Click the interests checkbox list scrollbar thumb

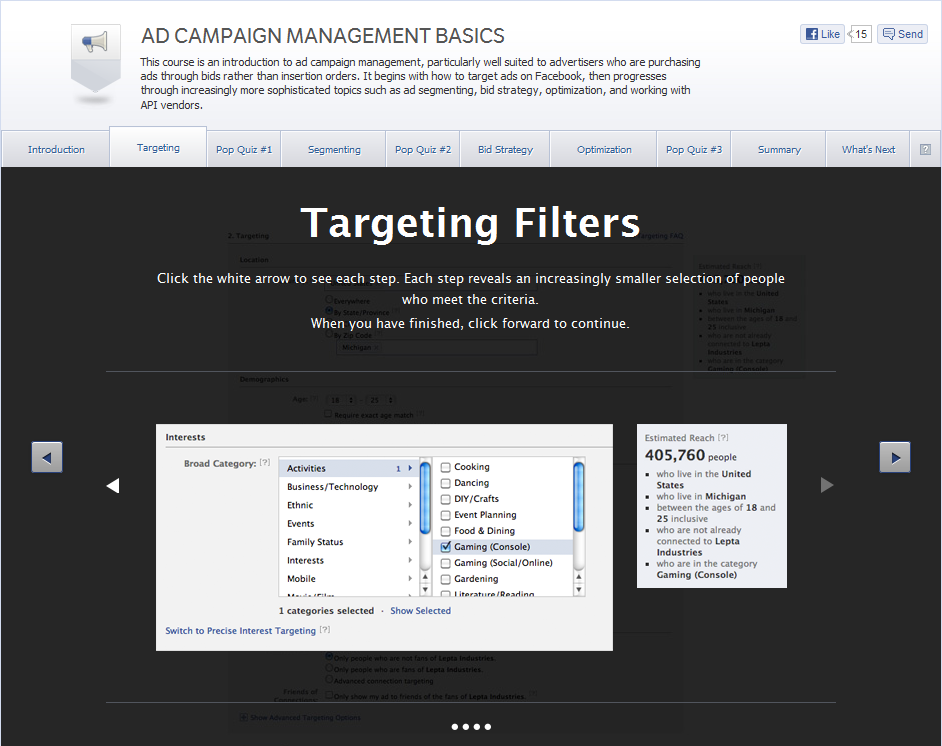coord(579,496)
